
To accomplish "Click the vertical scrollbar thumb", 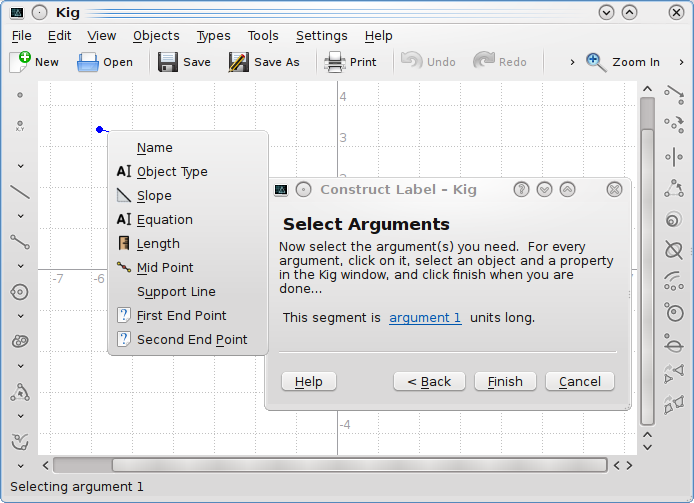I will (648, 276).
